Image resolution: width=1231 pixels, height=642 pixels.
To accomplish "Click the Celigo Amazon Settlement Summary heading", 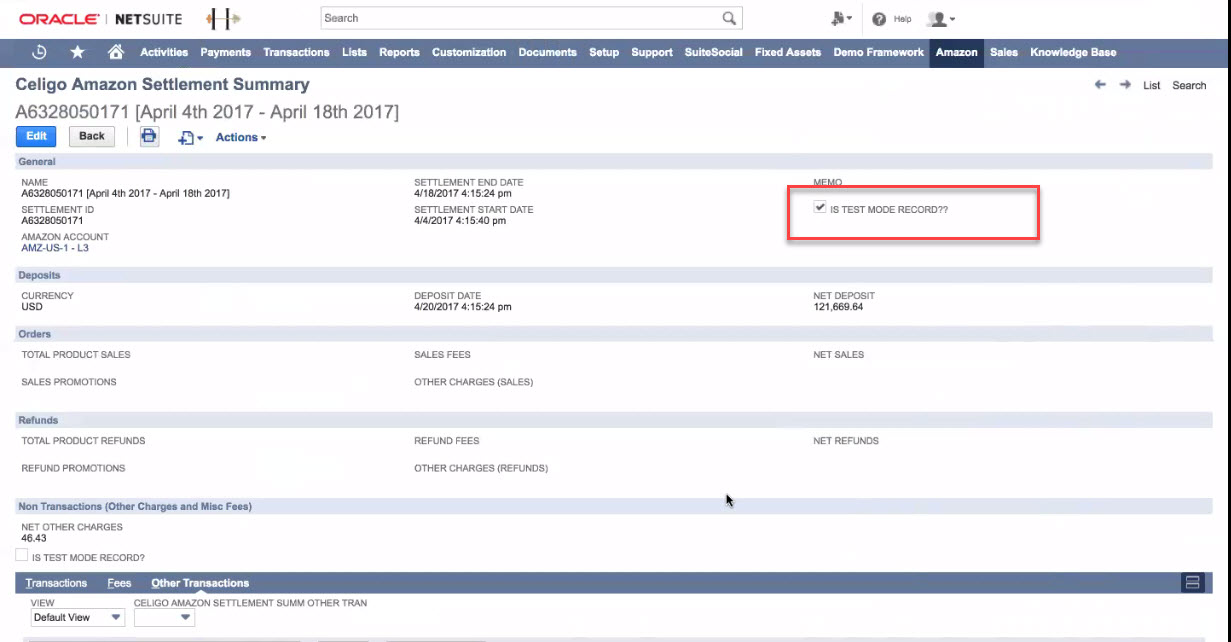I will click(163, 85).
